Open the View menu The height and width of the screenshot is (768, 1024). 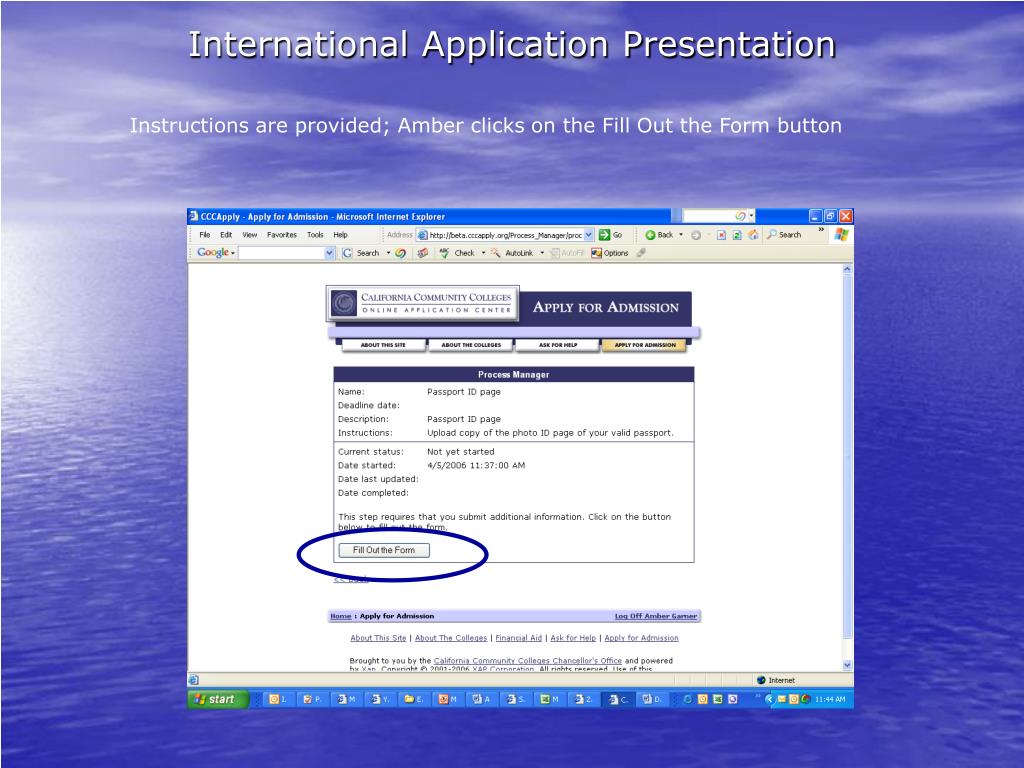(249, 235)
